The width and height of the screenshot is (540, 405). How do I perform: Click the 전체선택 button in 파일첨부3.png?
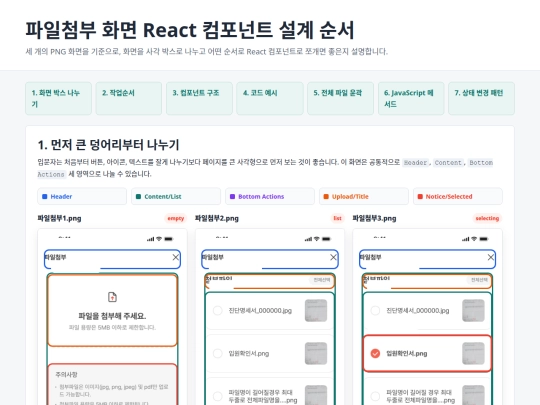click(x=479, y=280)
